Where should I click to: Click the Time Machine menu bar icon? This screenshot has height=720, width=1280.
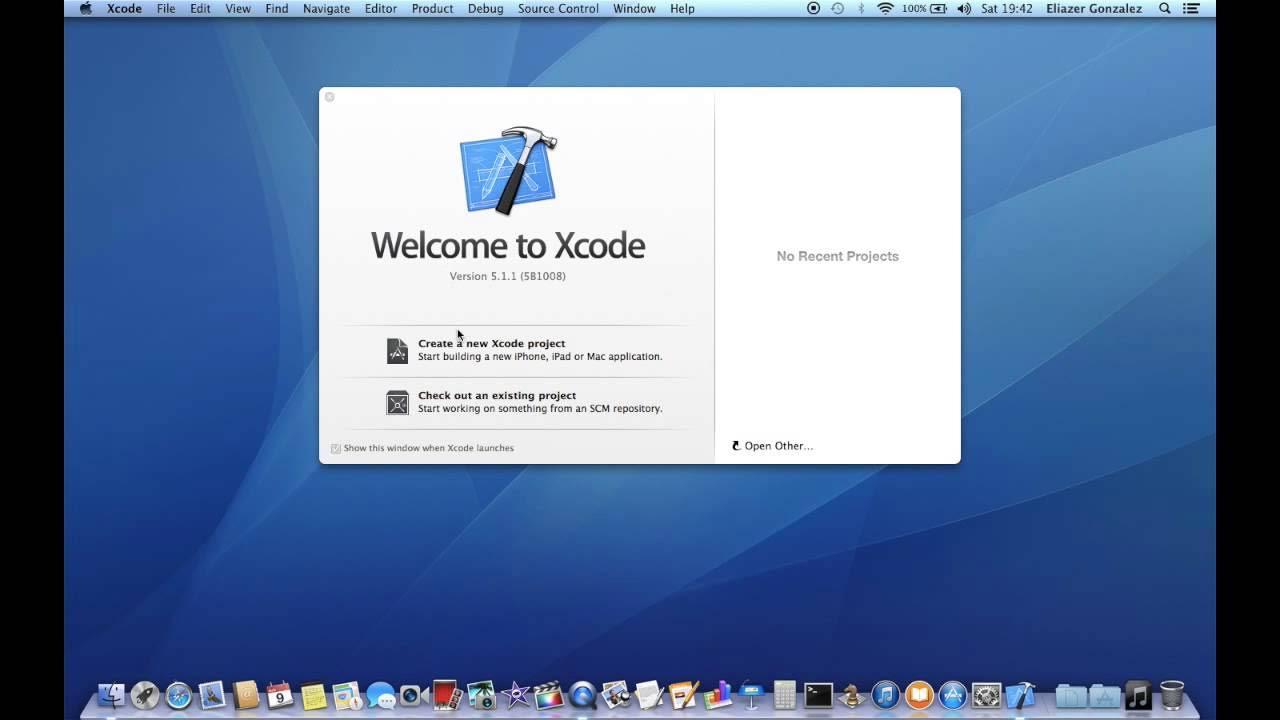pyautogui.click(x=837, y=8)
